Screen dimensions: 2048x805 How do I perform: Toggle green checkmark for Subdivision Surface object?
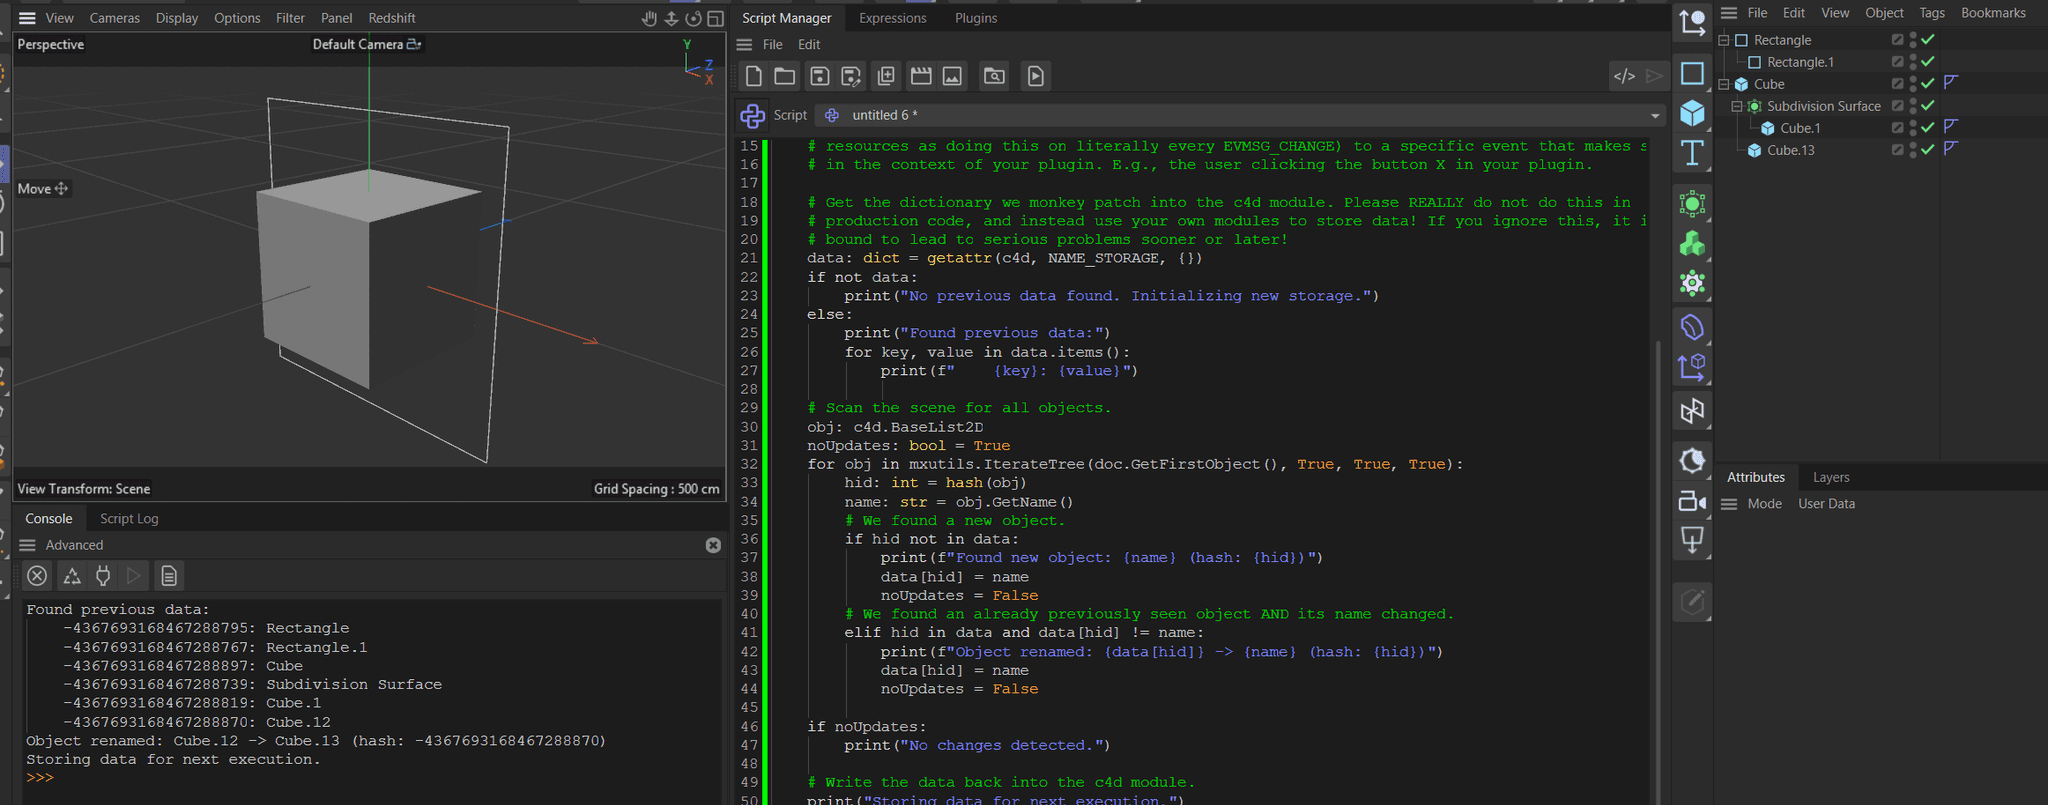[1928, 106]
